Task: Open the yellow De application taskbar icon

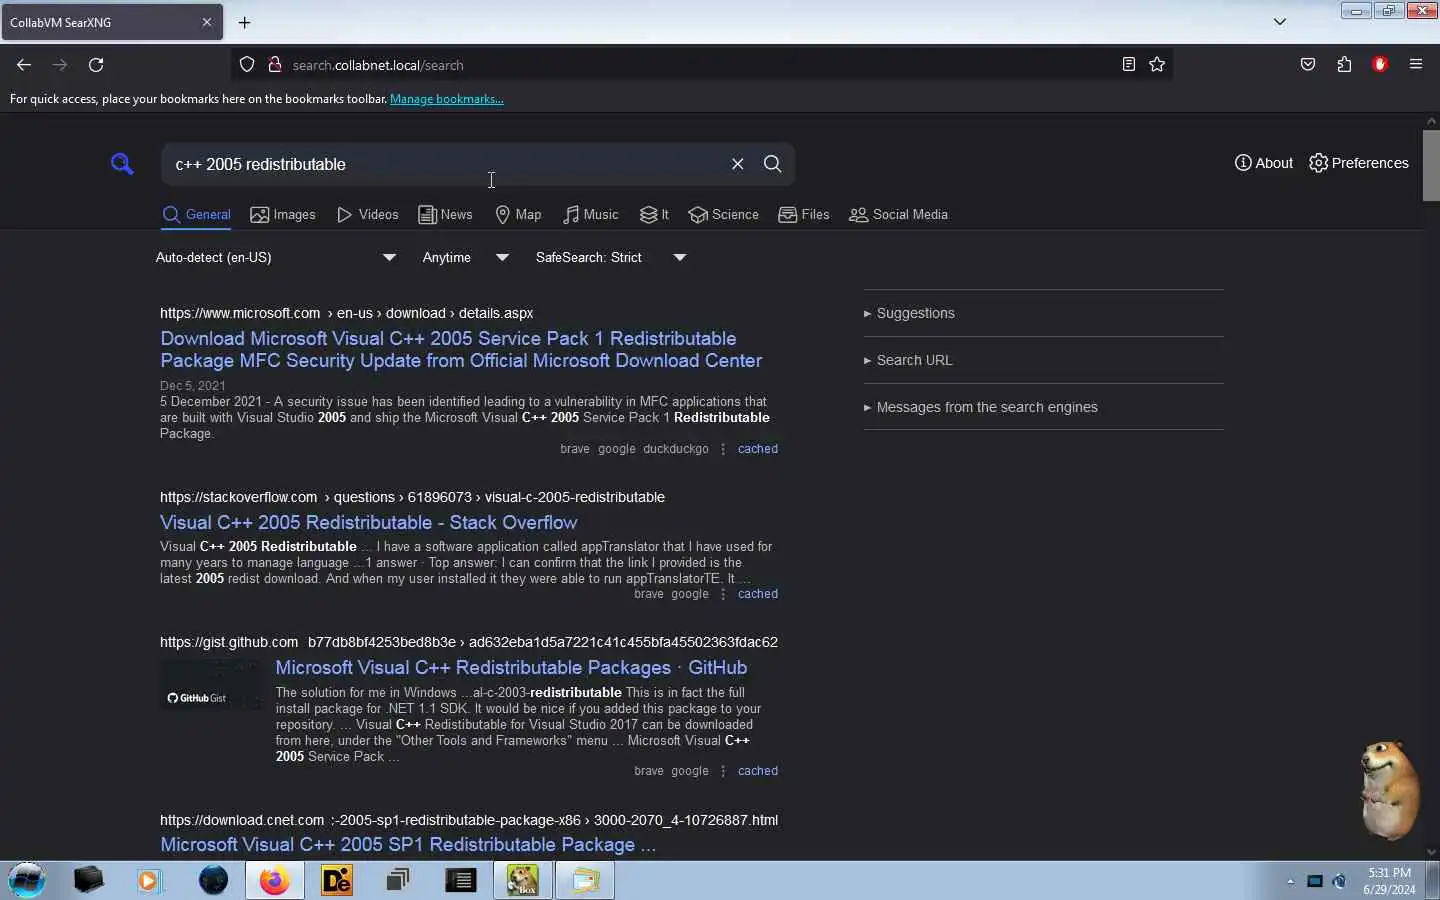Action: pos(337,880)
